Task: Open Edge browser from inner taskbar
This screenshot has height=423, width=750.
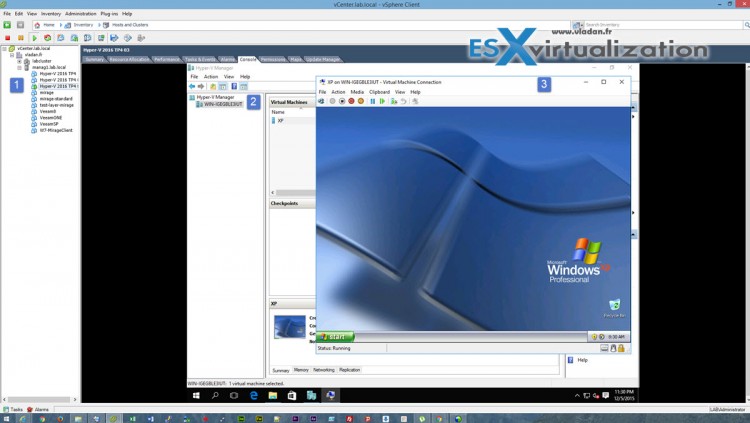Action: pyautogui.click(x=254, y=395)
